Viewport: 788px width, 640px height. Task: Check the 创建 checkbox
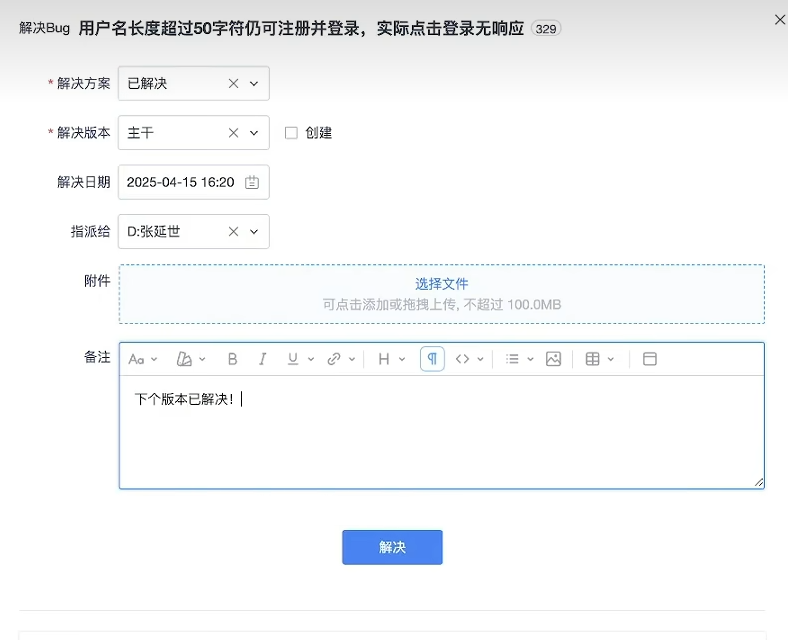coord(291,133)
